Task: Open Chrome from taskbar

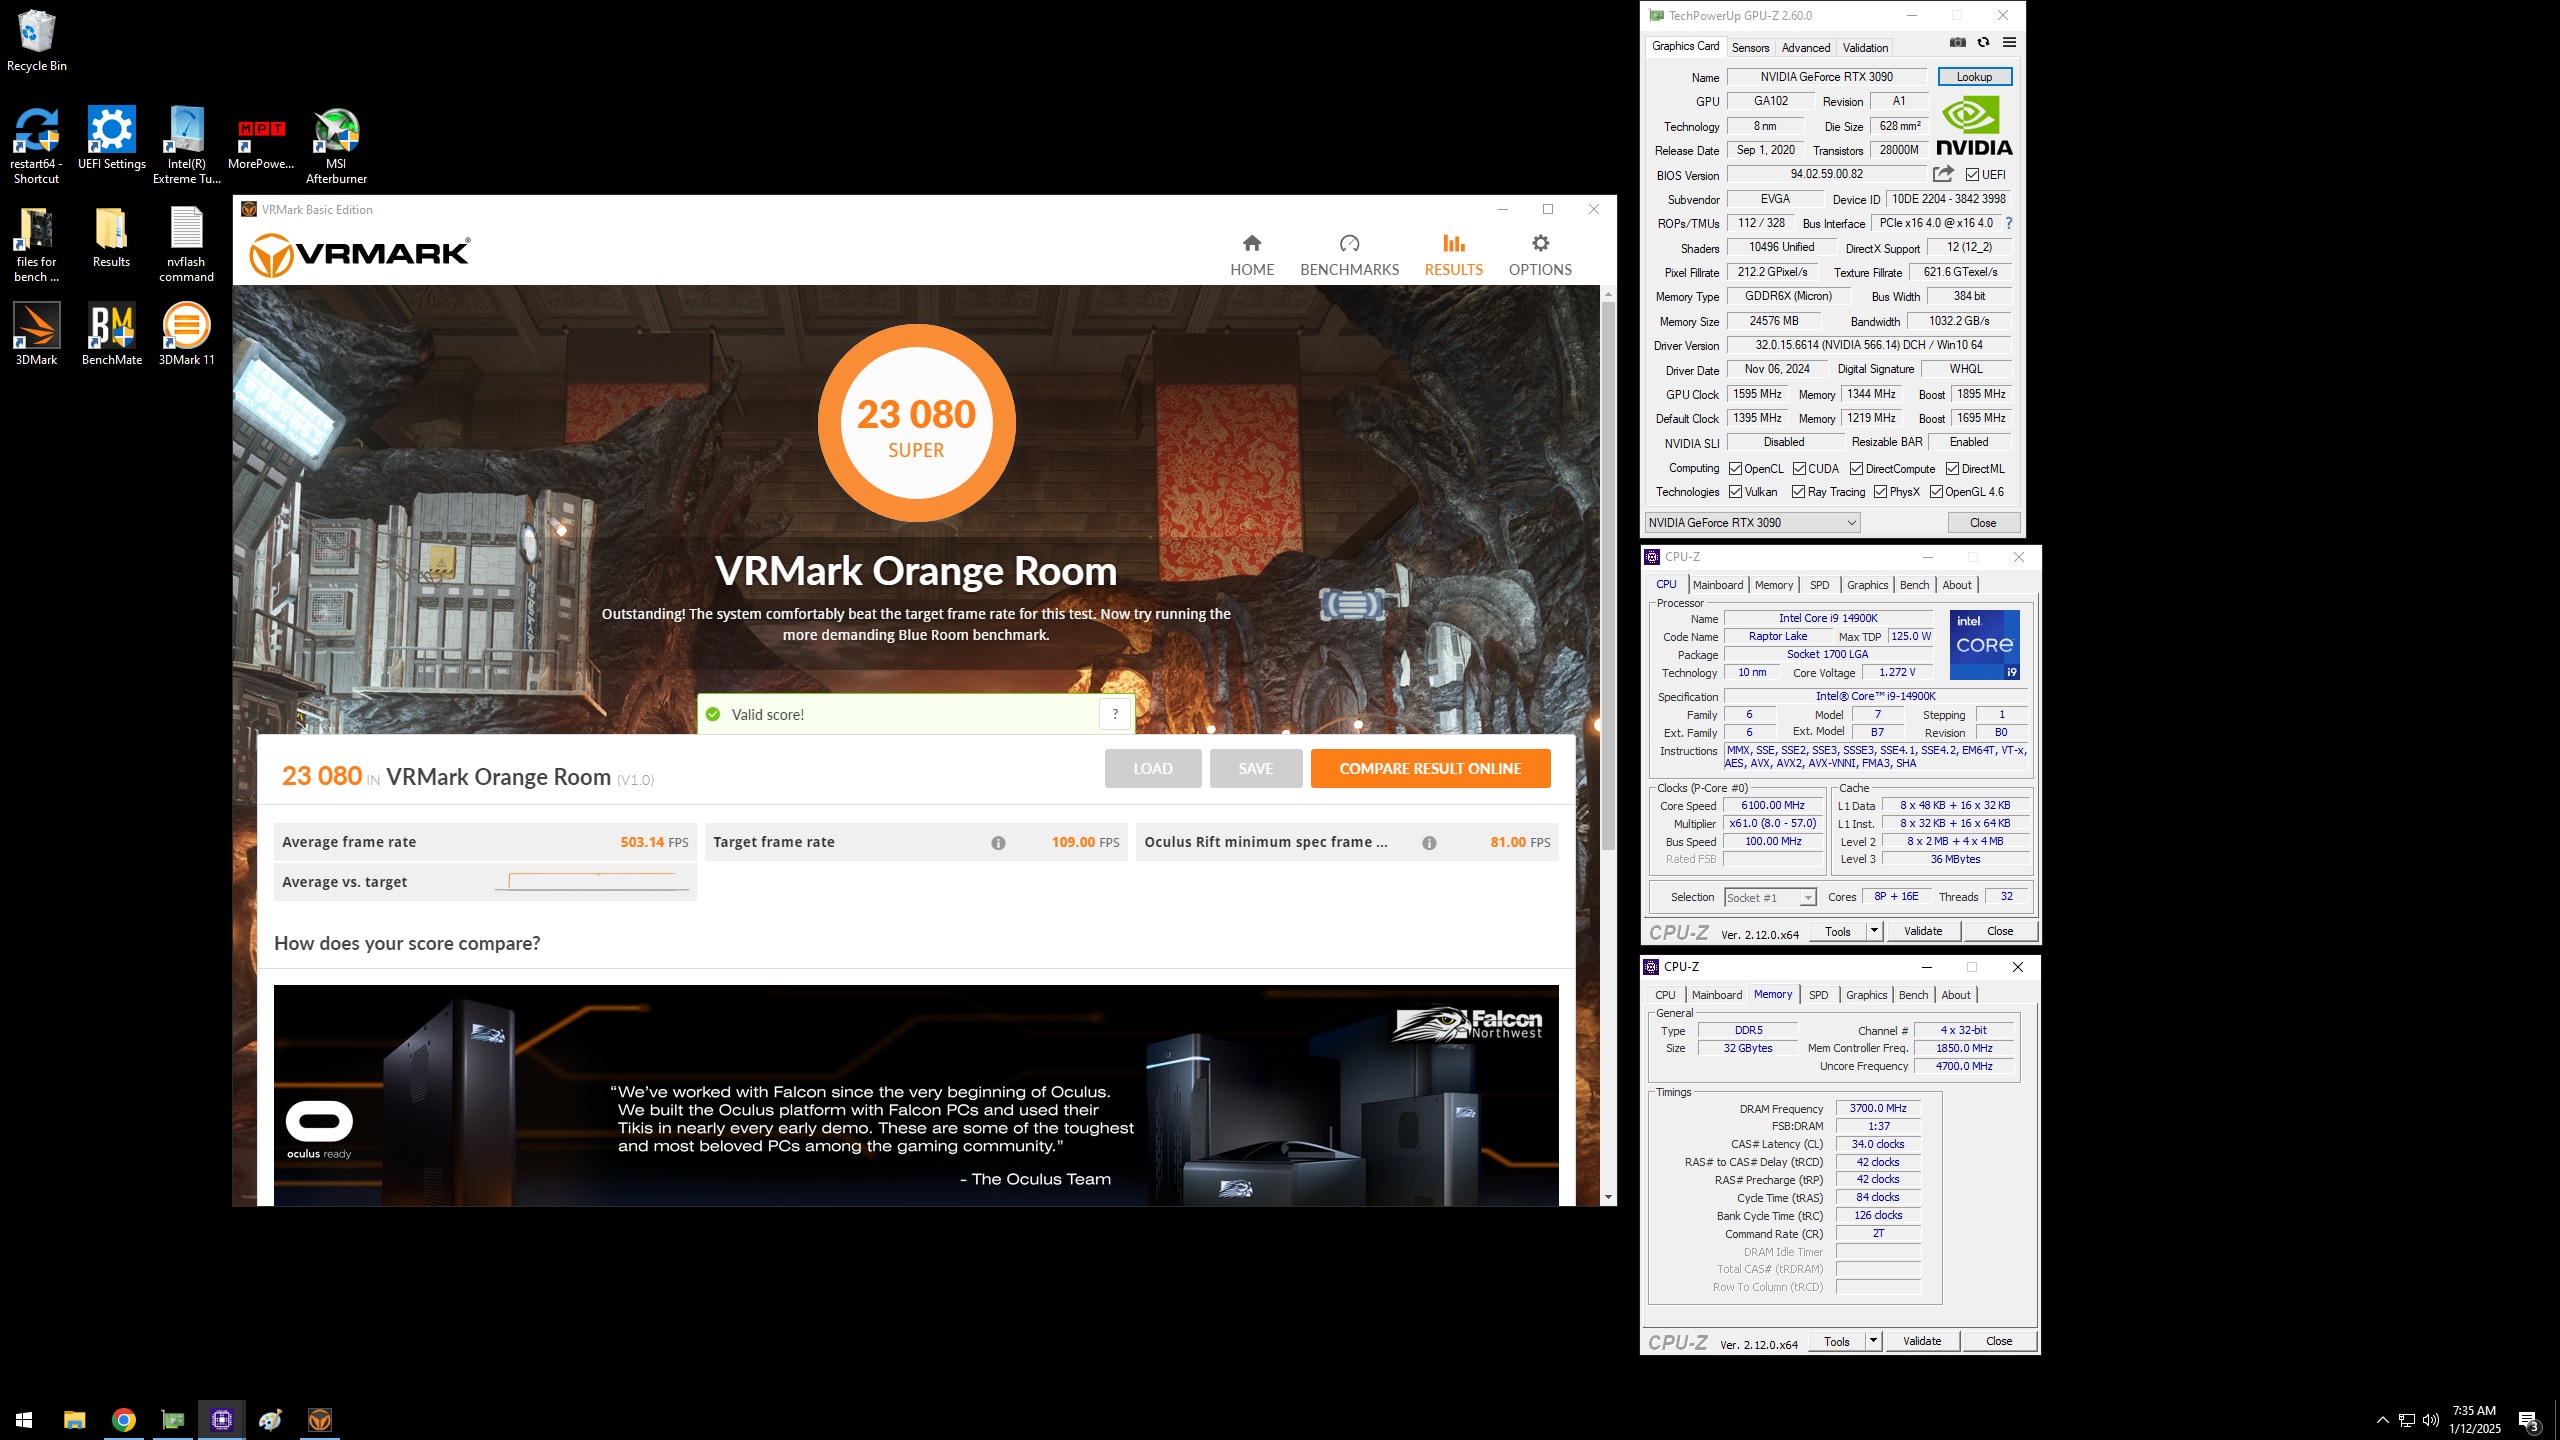Action: click(x=123, y=1420)
